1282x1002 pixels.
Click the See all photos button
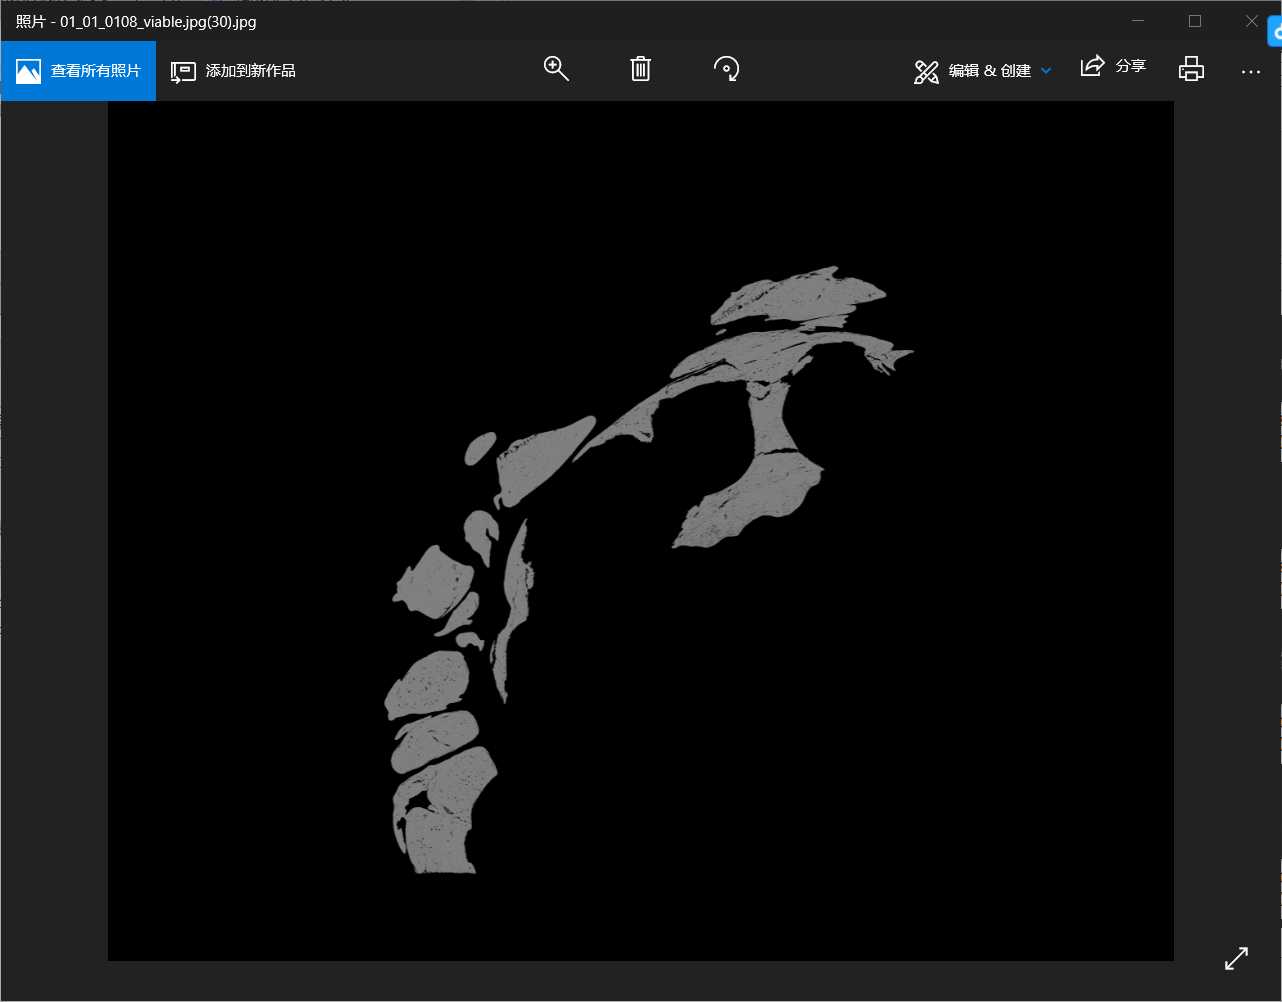tap(78, 71)
